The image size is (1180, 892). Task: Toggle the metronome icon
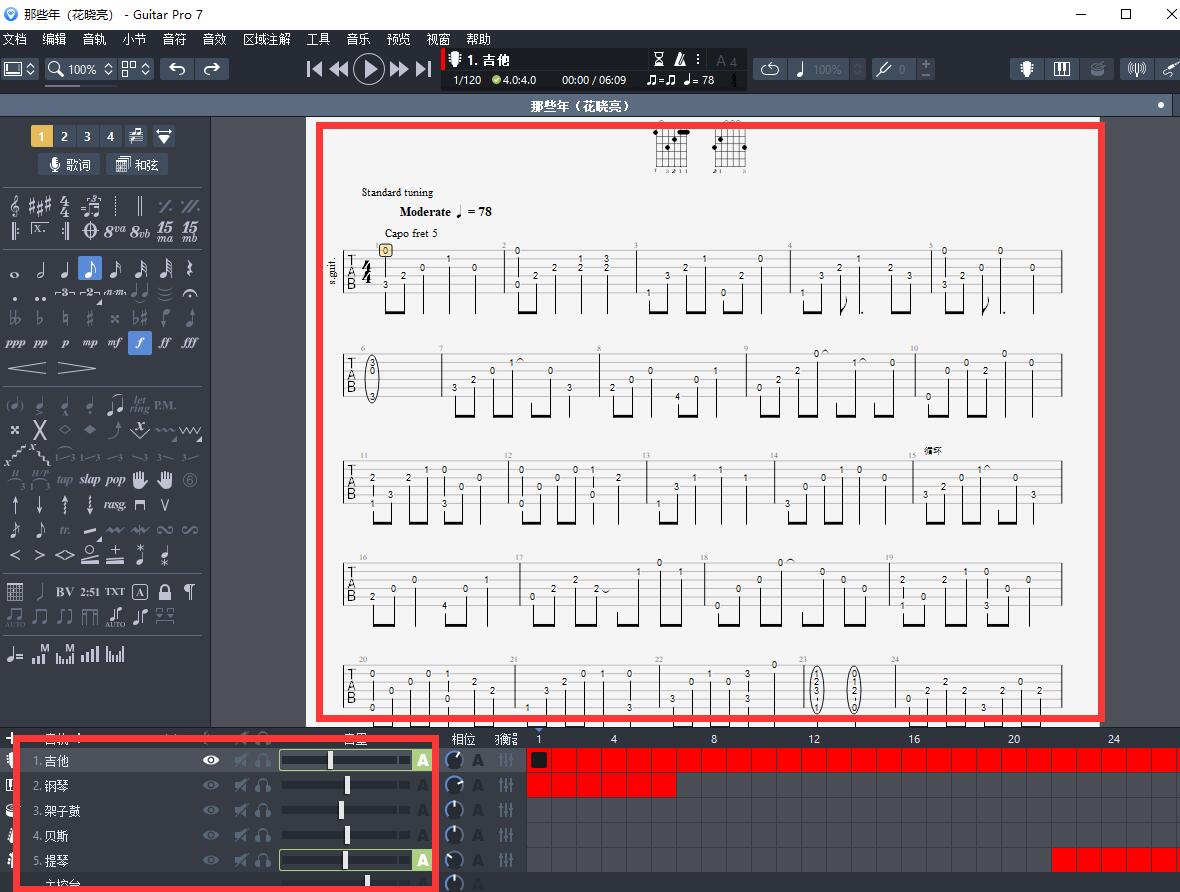point(681,59)
